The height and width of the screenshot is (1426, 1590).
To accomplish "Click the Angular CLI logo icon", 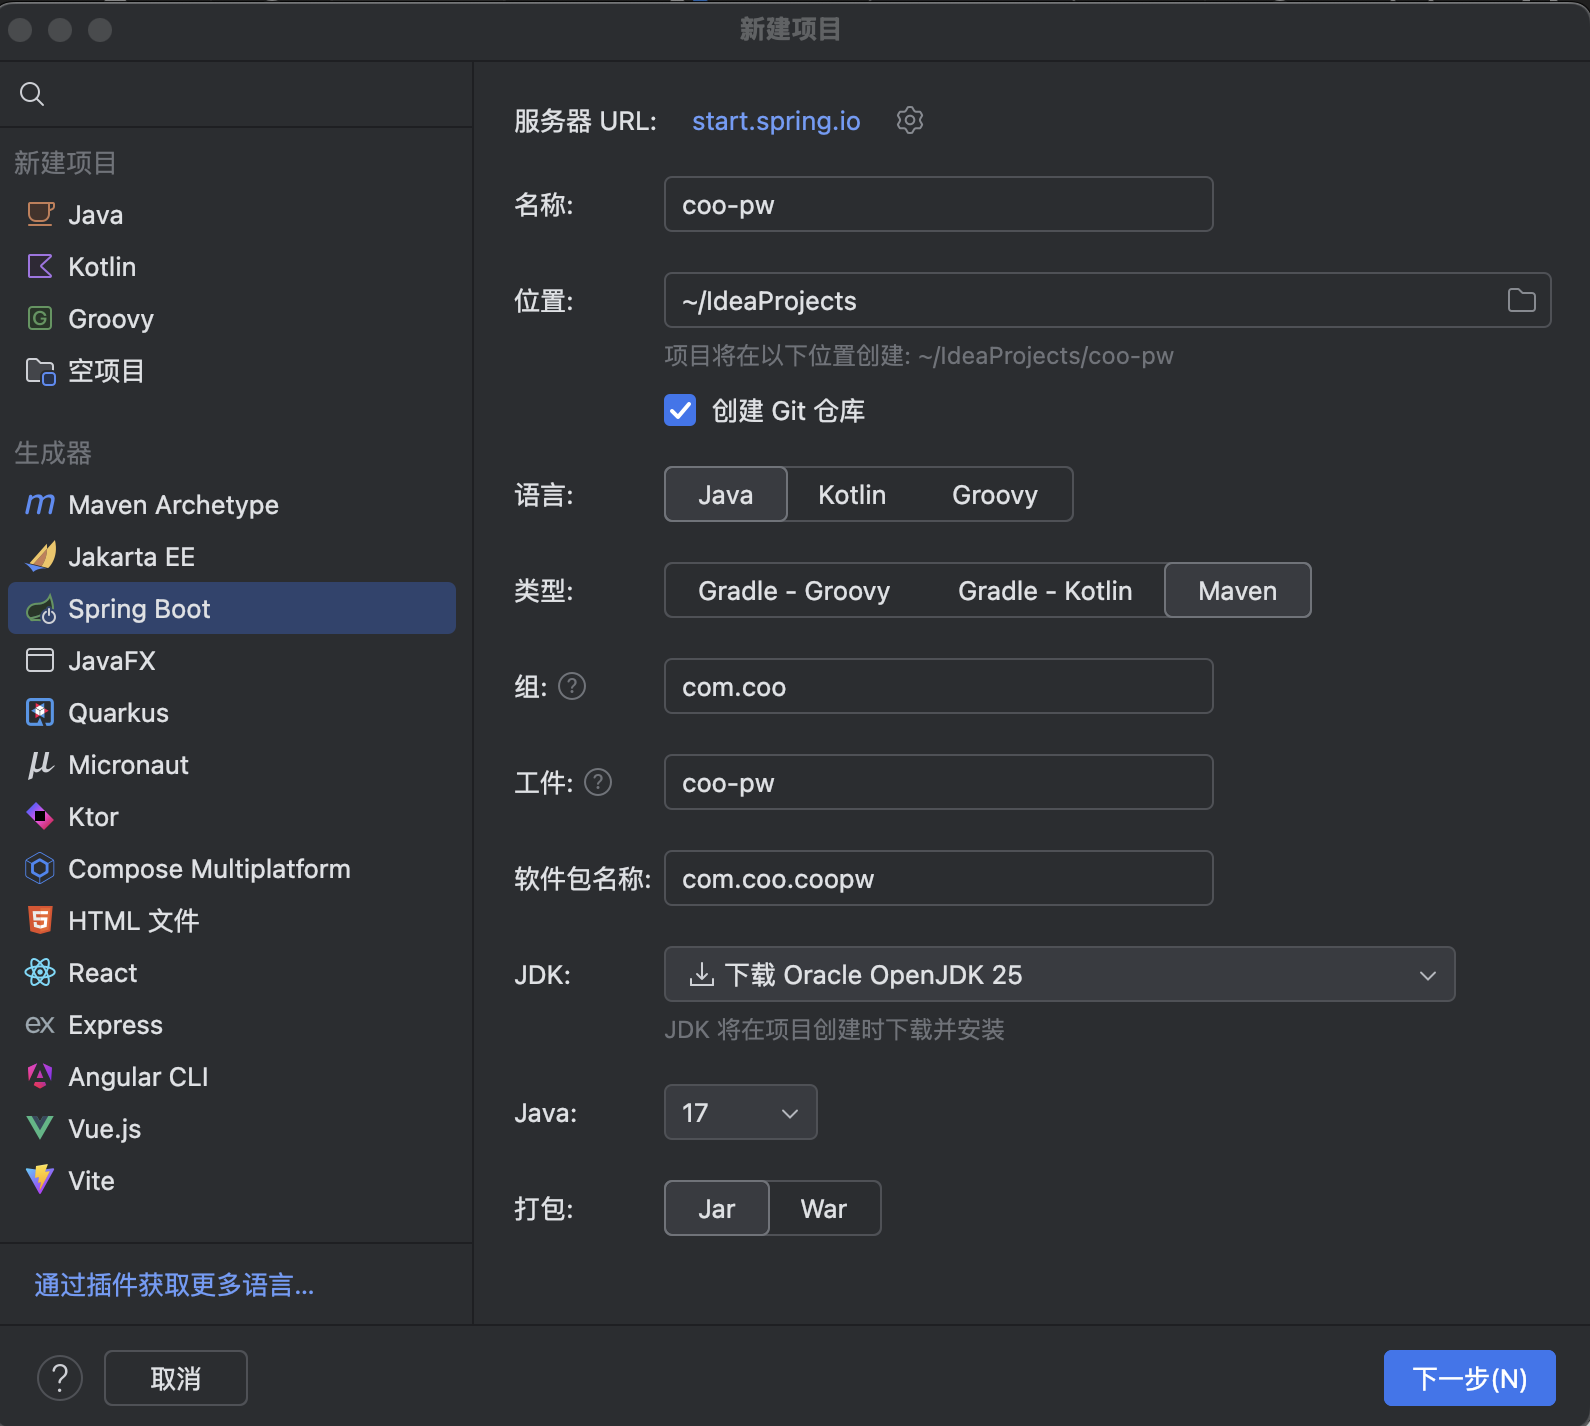I will 40,1076.
